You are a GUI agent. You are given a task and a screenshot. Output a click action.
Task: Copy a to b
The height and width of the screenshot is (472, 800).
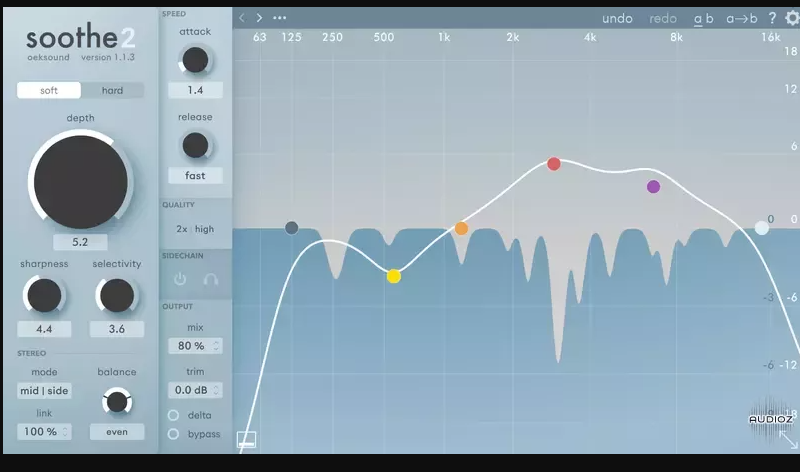(x=742, y=19)
